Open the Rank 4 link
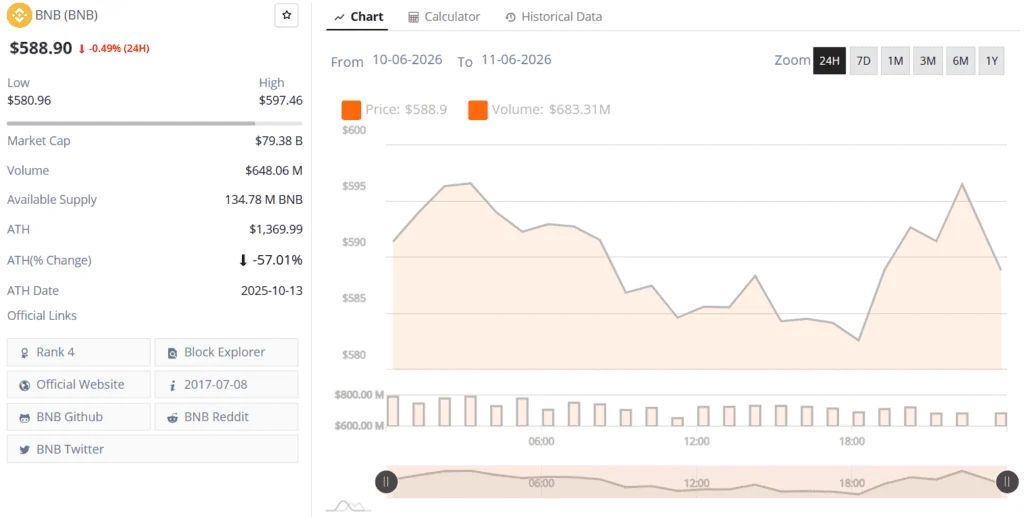Viewport: 1024px width, 517px height. point(79,352)
